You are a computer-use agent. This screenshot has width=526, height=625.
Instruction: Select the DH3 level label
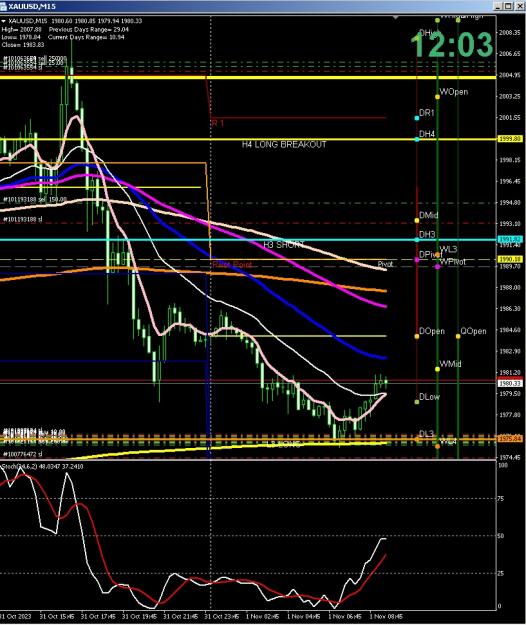(427, 234)
